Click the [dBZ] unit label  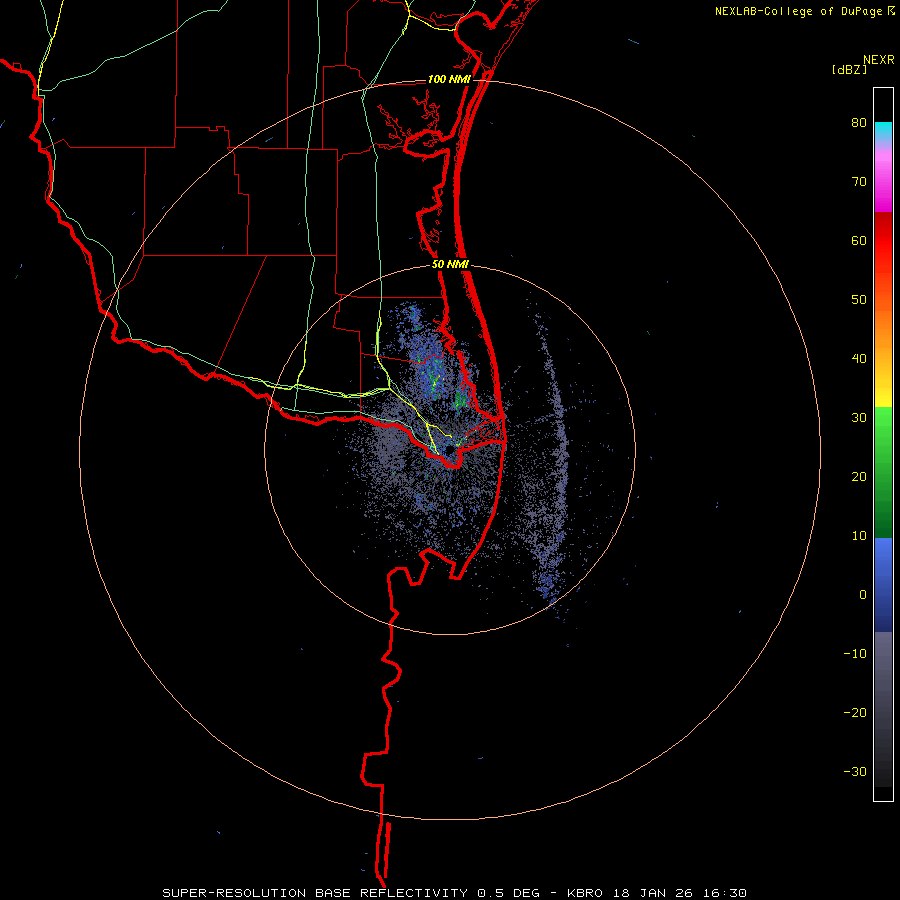pyautogui.click(x=849, y=69)
